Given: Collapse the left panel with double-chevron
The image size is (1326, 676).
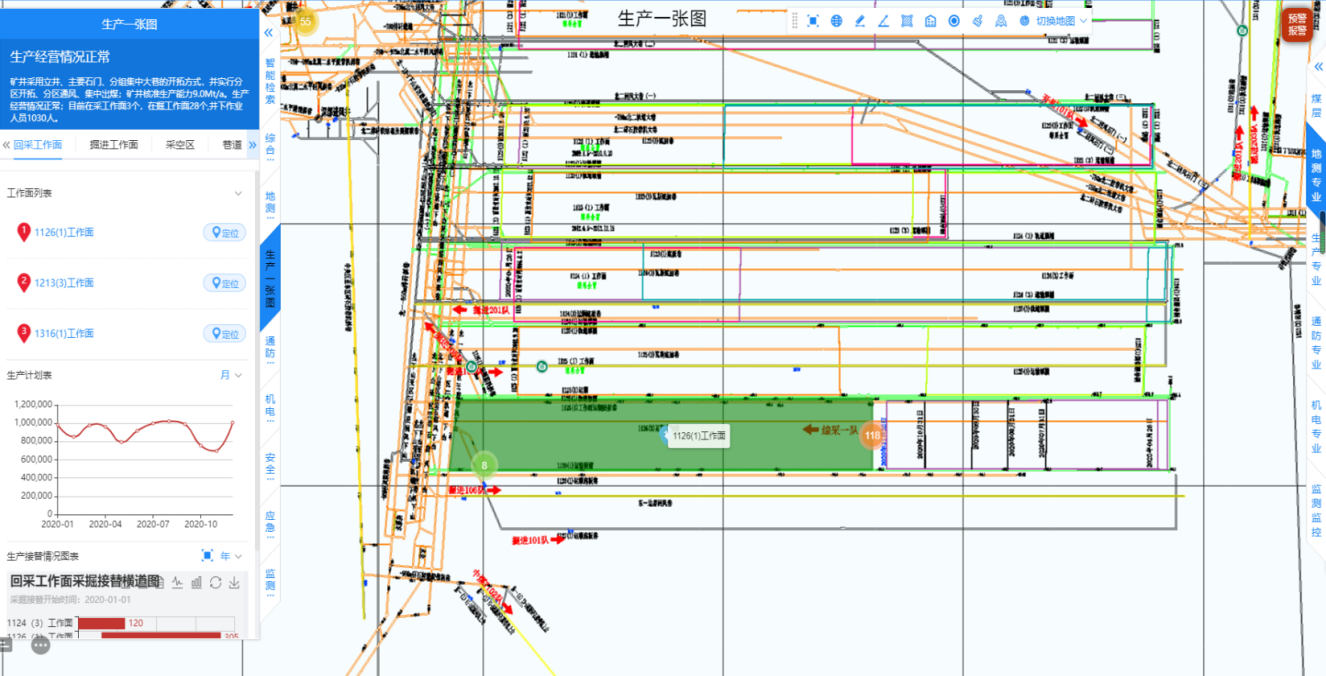Looking at the screenshot, I should 268,33.
